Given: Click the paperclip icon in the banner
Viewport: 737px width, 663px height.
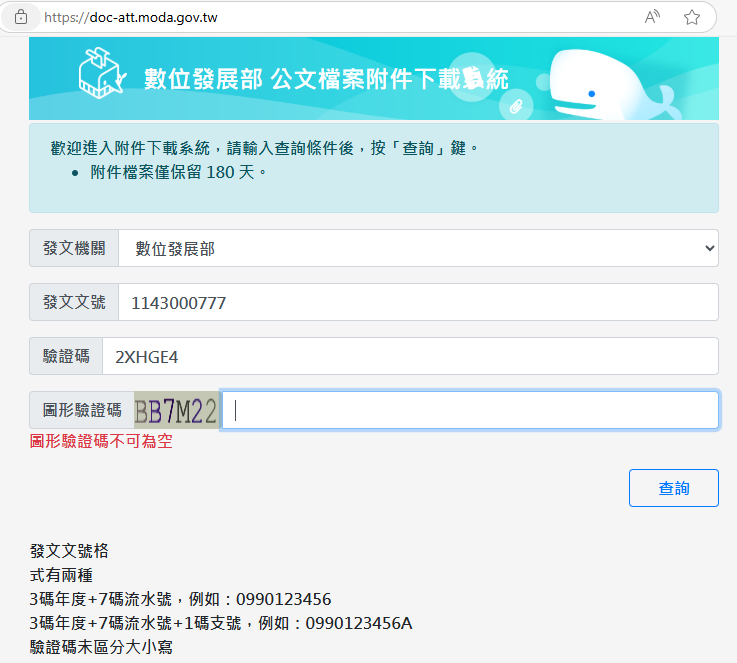Looking at the screenshot, I should (517, 105).
